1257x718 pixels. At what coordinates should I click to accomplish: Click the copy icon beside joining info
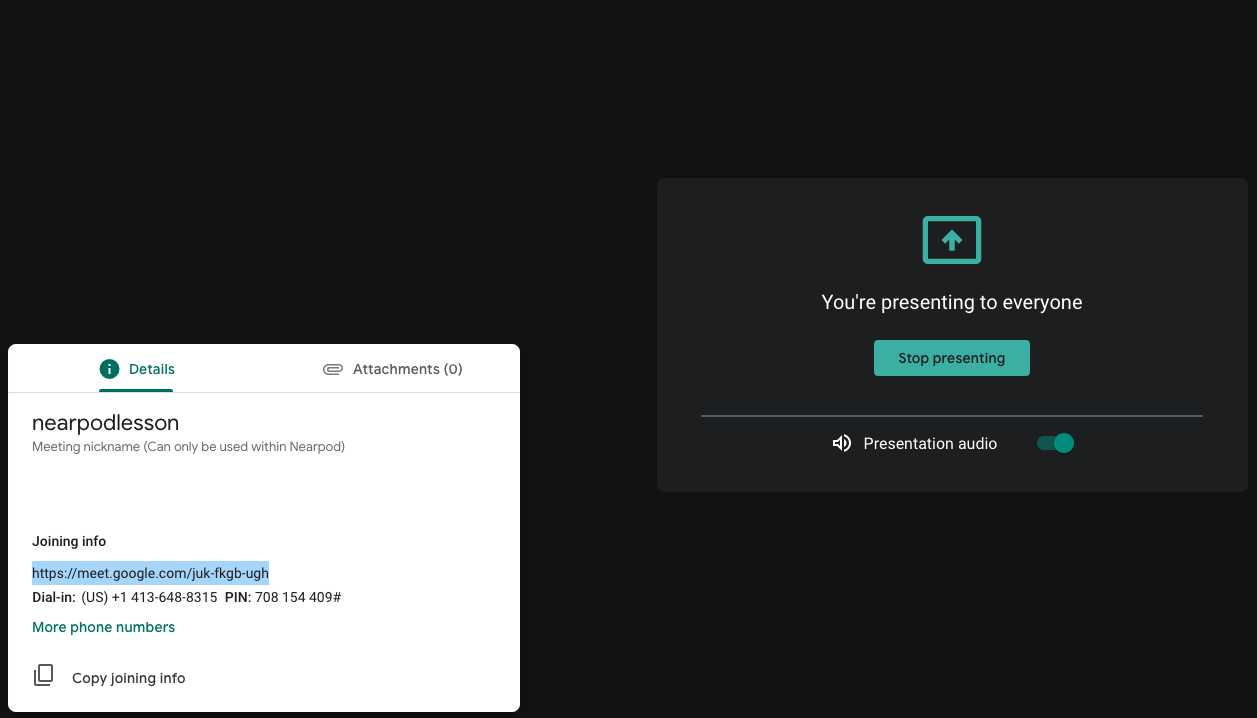pos(43,676)
